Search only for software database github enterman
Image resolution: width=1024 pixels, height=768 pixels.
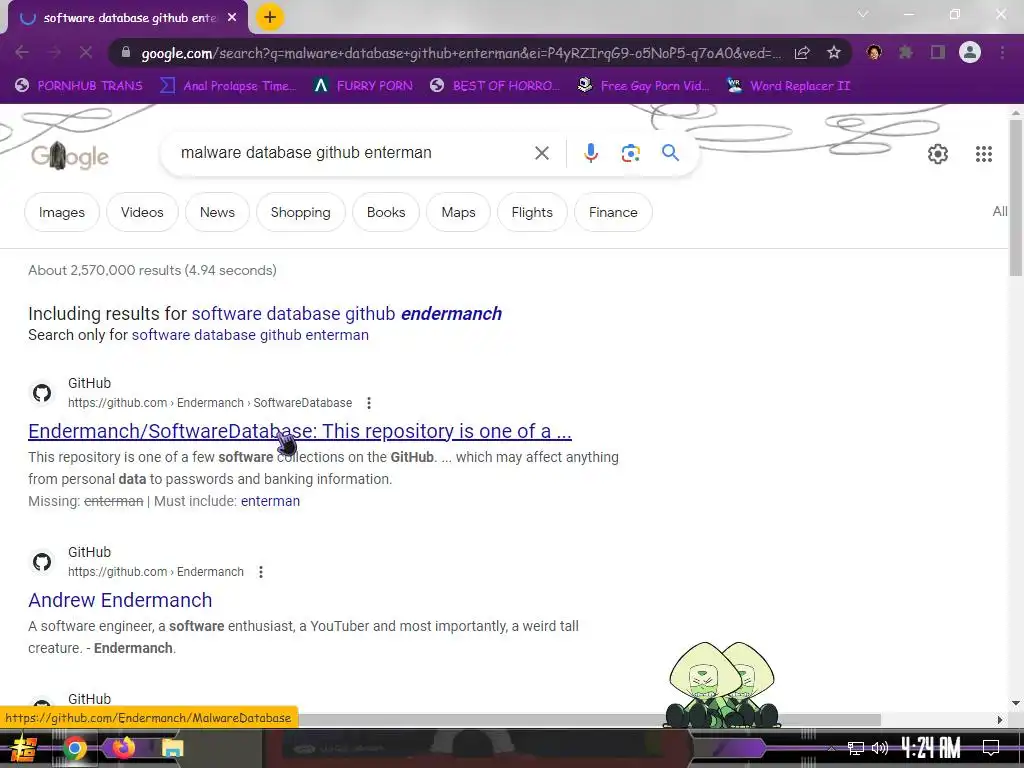(x=250, y=335)
